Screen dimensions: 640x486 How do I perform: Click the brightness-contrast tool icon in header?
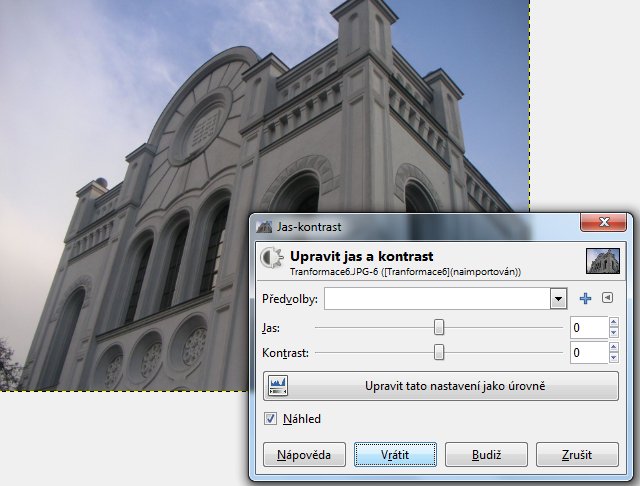click(x=272, y=258)
